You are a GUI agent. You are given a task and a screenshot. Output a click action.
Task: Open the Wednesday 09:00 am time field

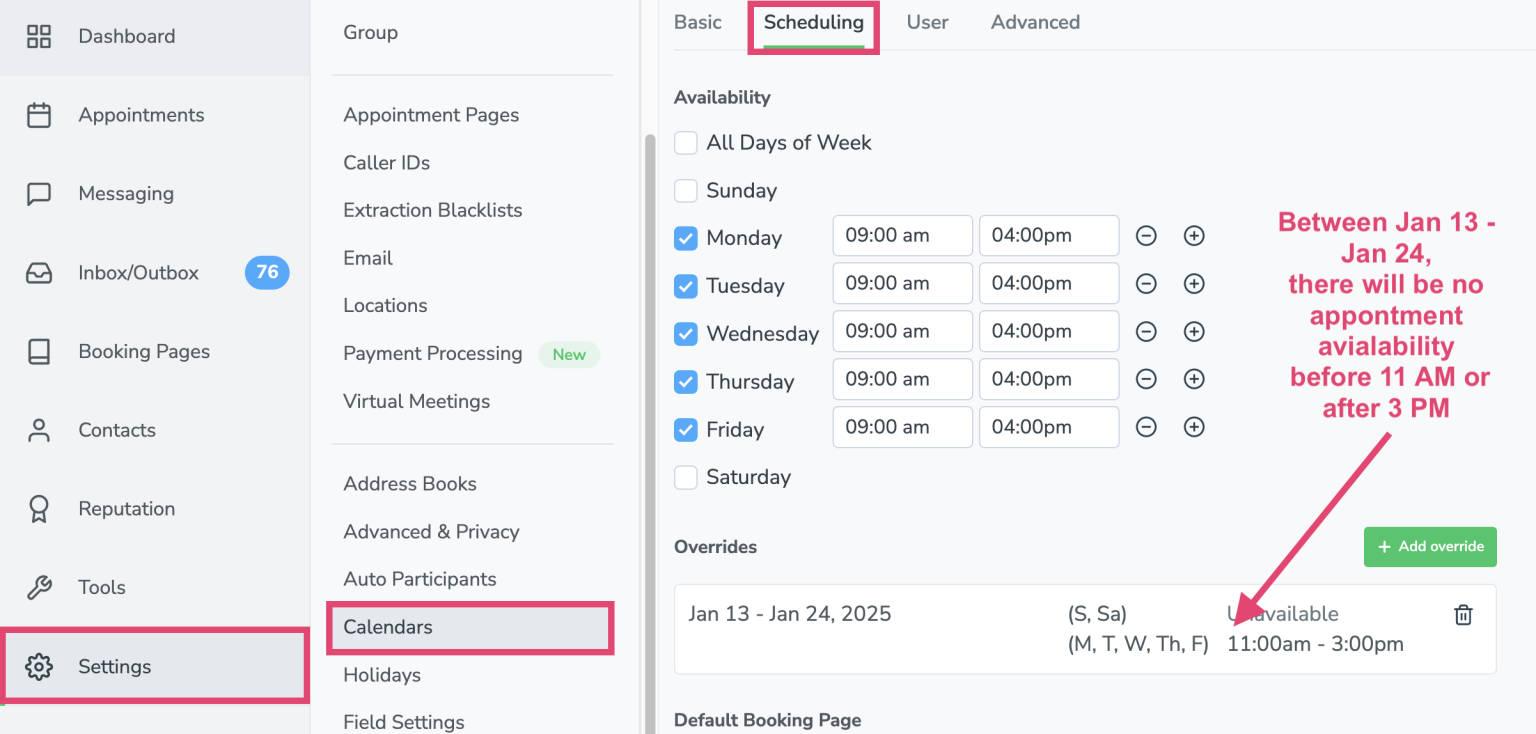point(902,331)
